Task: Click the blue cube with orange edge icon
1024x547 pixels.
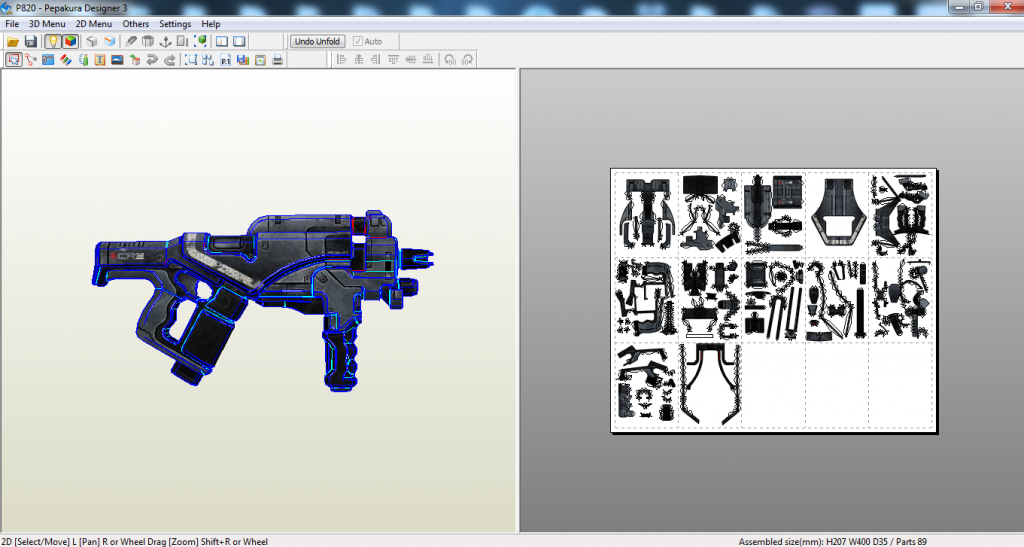Action: pos(109,41)
